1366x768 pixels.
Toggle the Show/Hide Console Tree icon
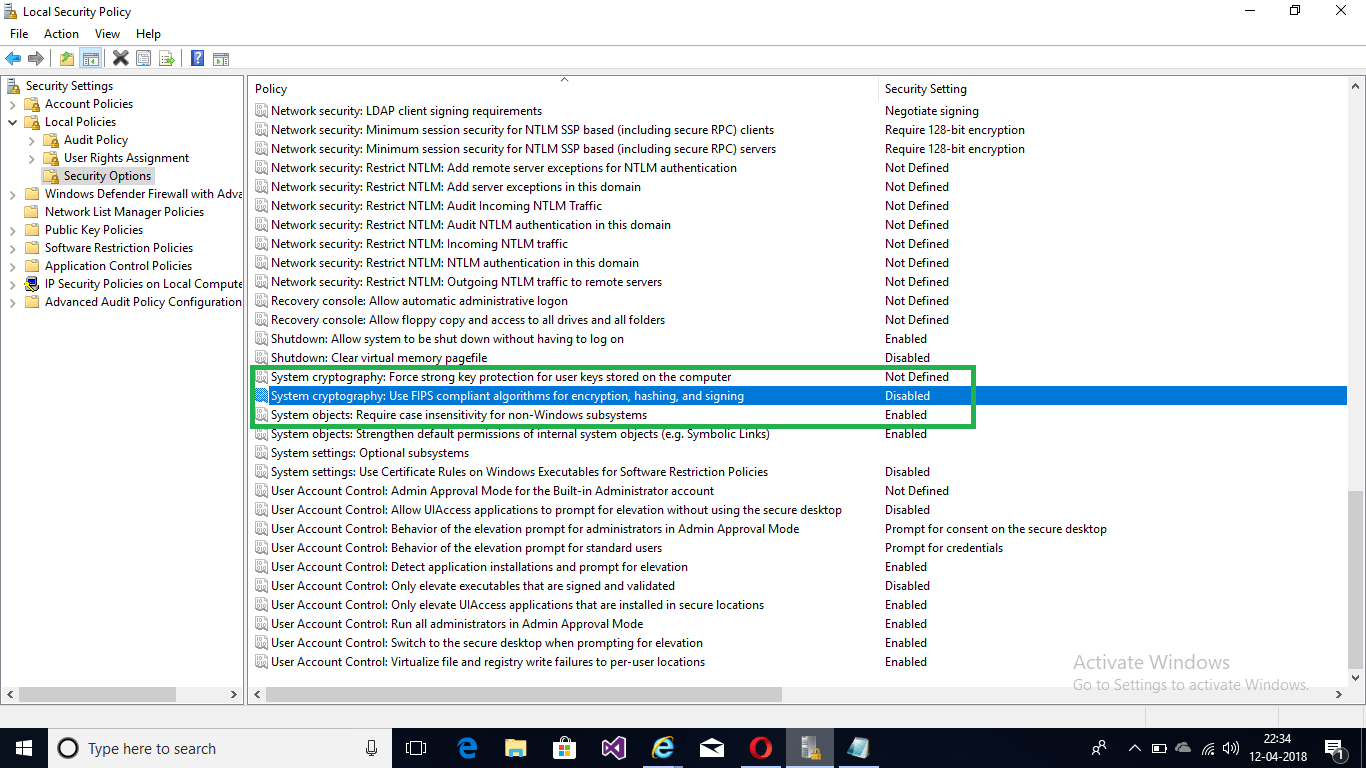pyautogui.click(x=91, y=57)
